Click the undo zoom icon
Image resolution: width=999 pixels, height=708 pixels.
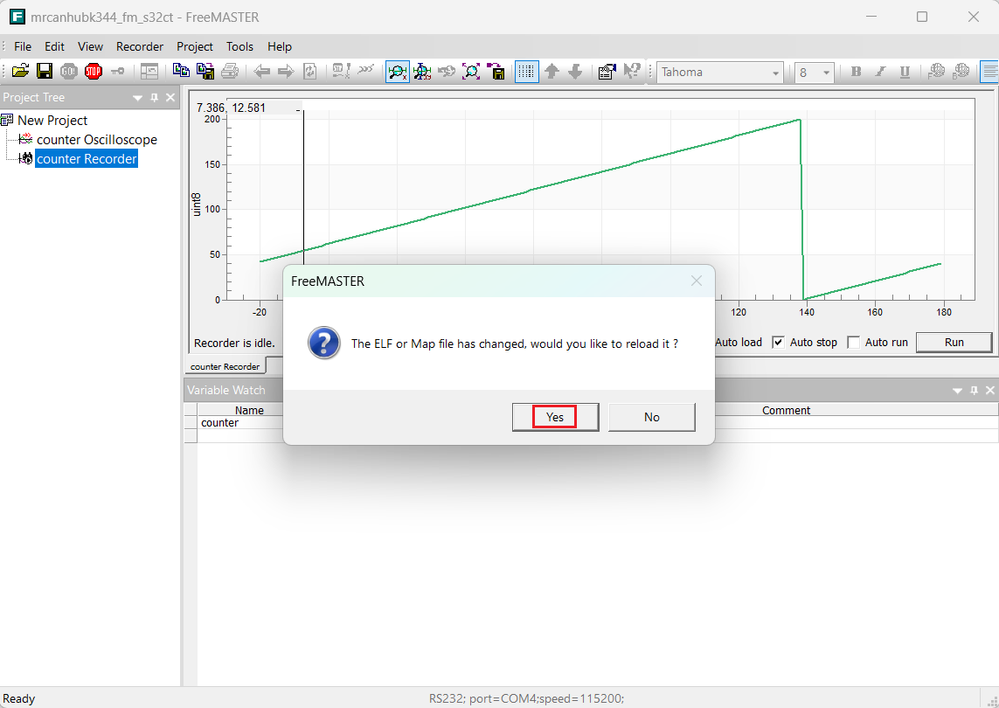(x=446, y=71)
